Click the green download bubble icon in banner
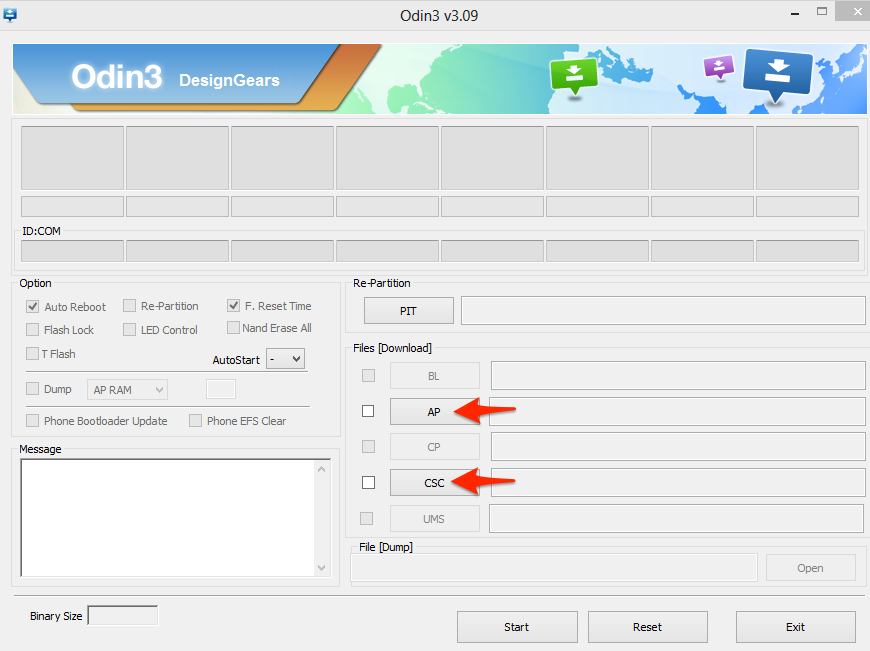This screenshot has width=870, height=651. pos(573,75)
